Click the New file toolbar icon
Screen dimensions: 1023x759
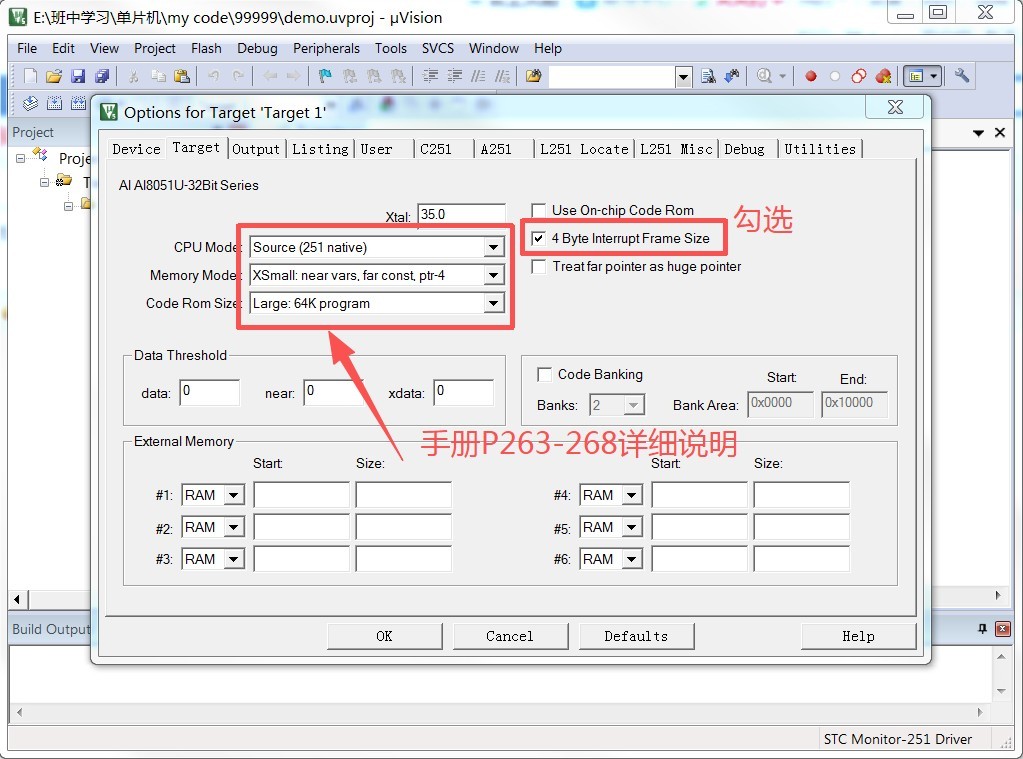pos(30,76)
